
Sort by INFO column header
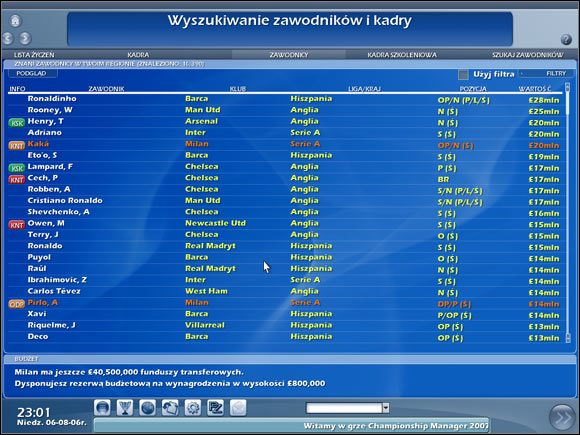tap(17, 89)
